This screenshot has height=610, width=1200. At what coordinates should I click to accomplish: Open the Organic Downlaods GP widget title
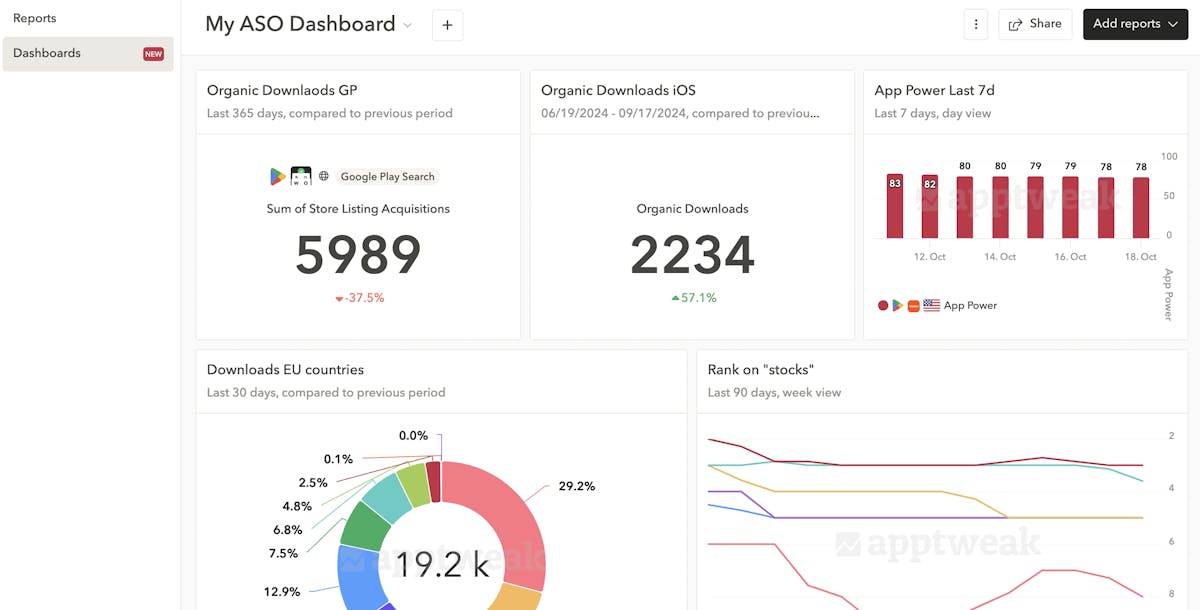(282, 90)
